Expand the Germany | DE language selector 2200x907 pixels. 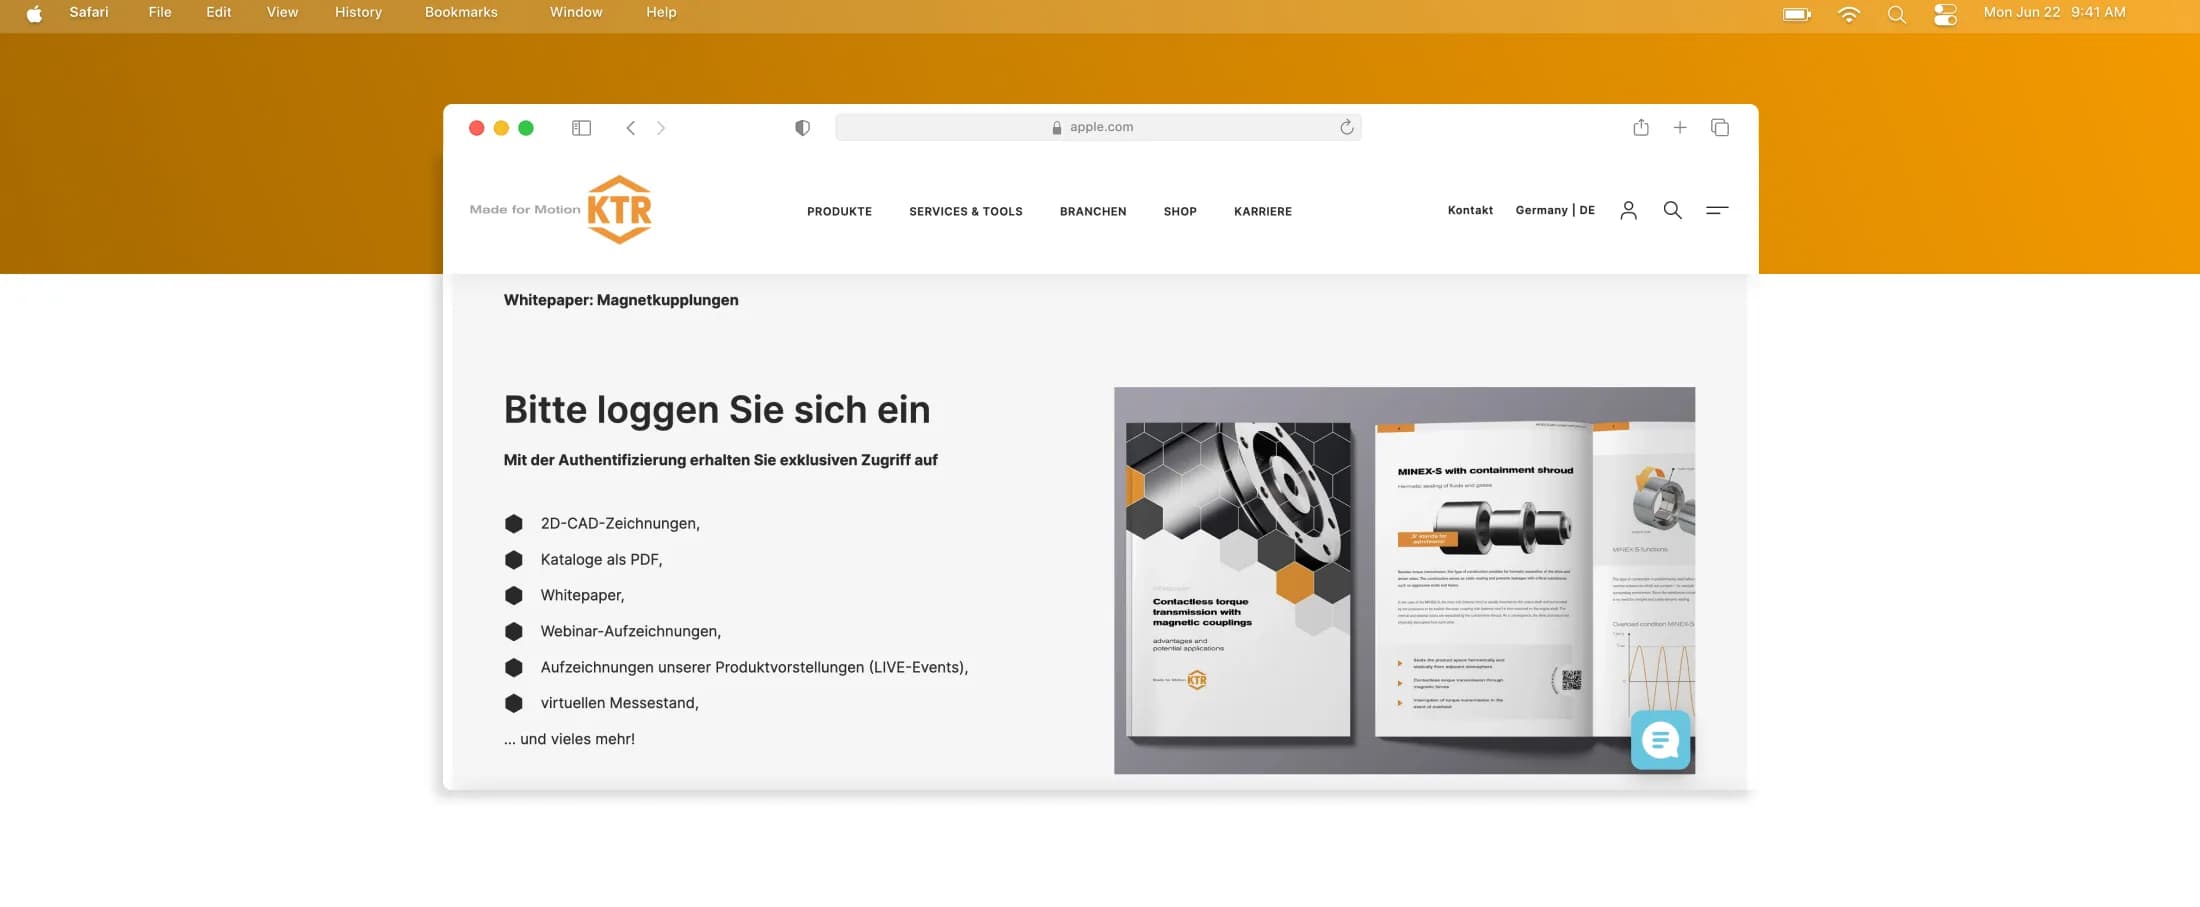click(x=1555, y=210)
